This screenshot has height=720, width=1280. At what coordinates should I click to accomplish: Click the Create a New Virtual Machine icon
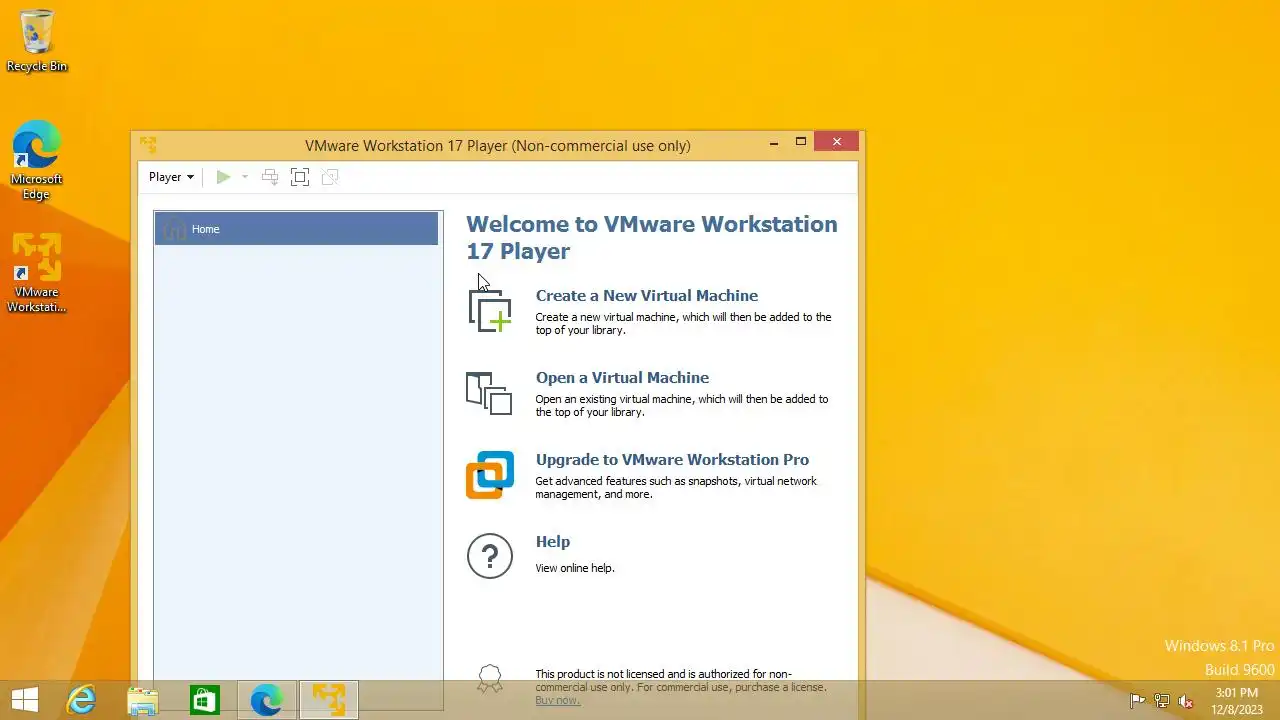pos(490,310)
